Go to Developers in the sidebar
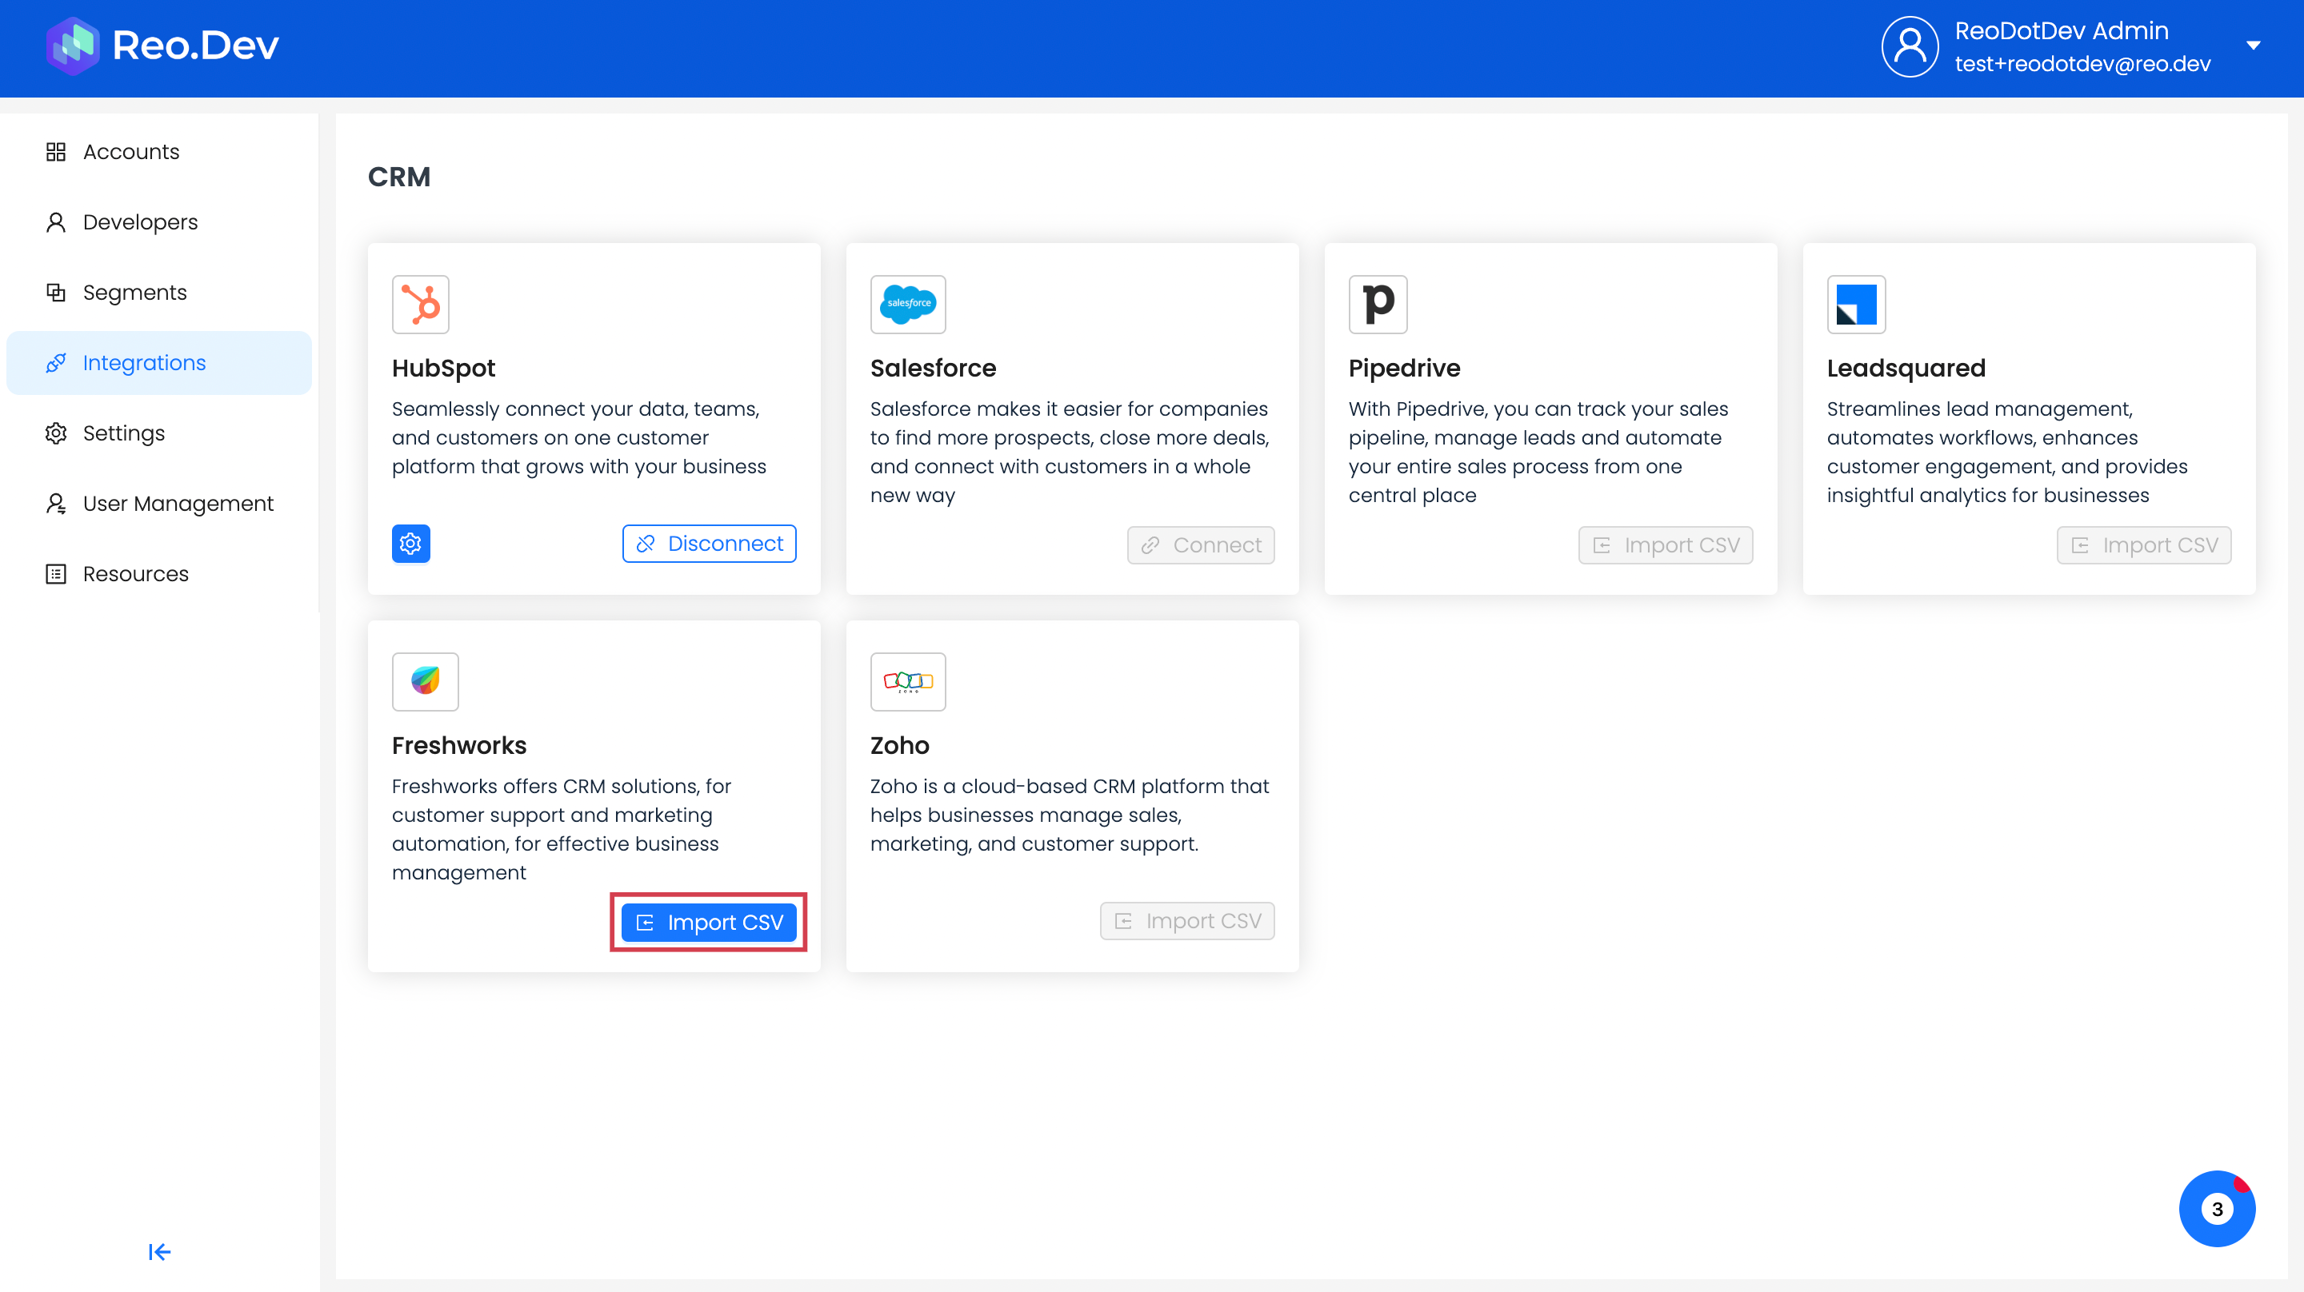2304x1292 pixels. point(140,222)
